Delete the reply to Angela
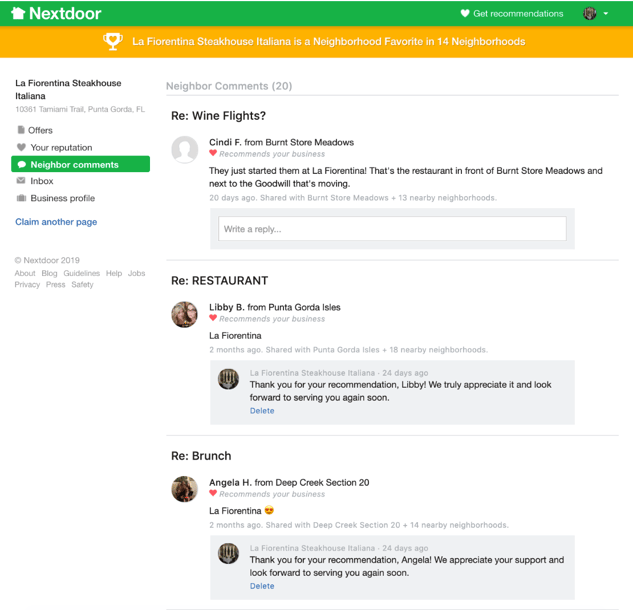 (x=262, y=586)
